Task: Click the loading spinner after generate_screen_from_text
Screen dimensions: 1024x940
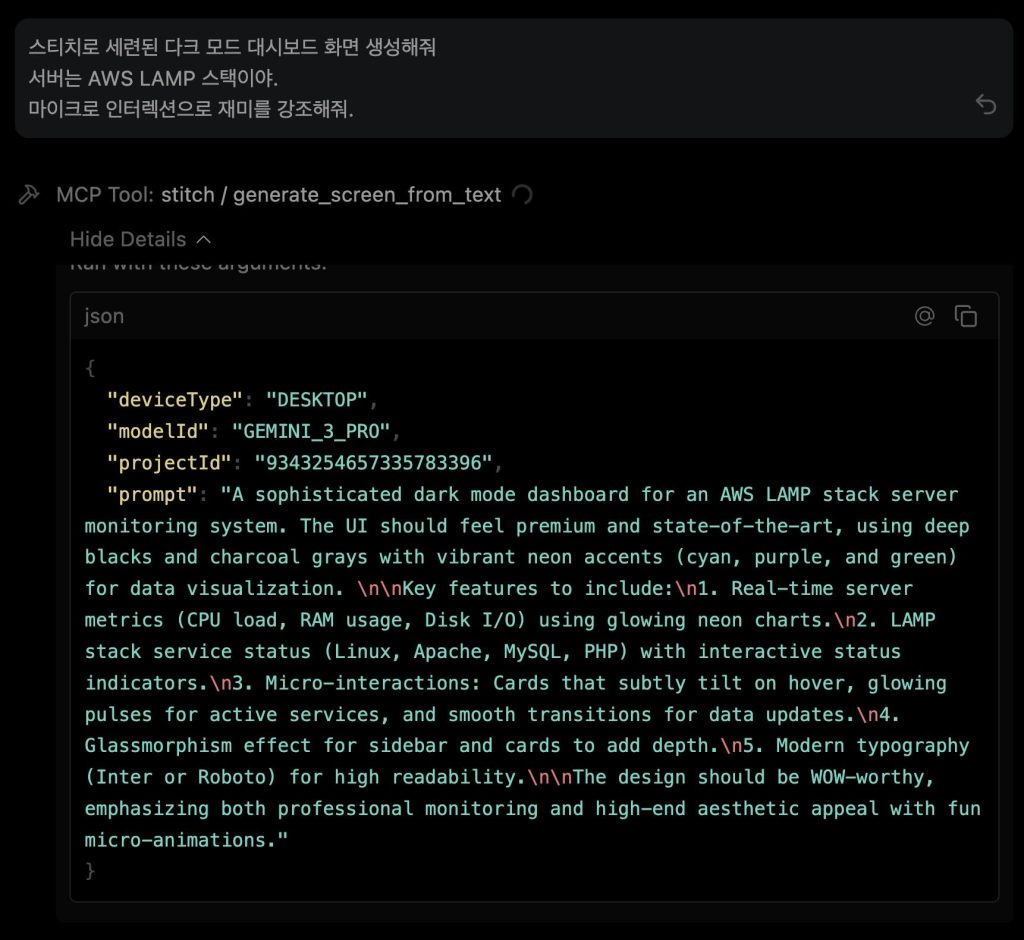Action: (x=522, y=195)
